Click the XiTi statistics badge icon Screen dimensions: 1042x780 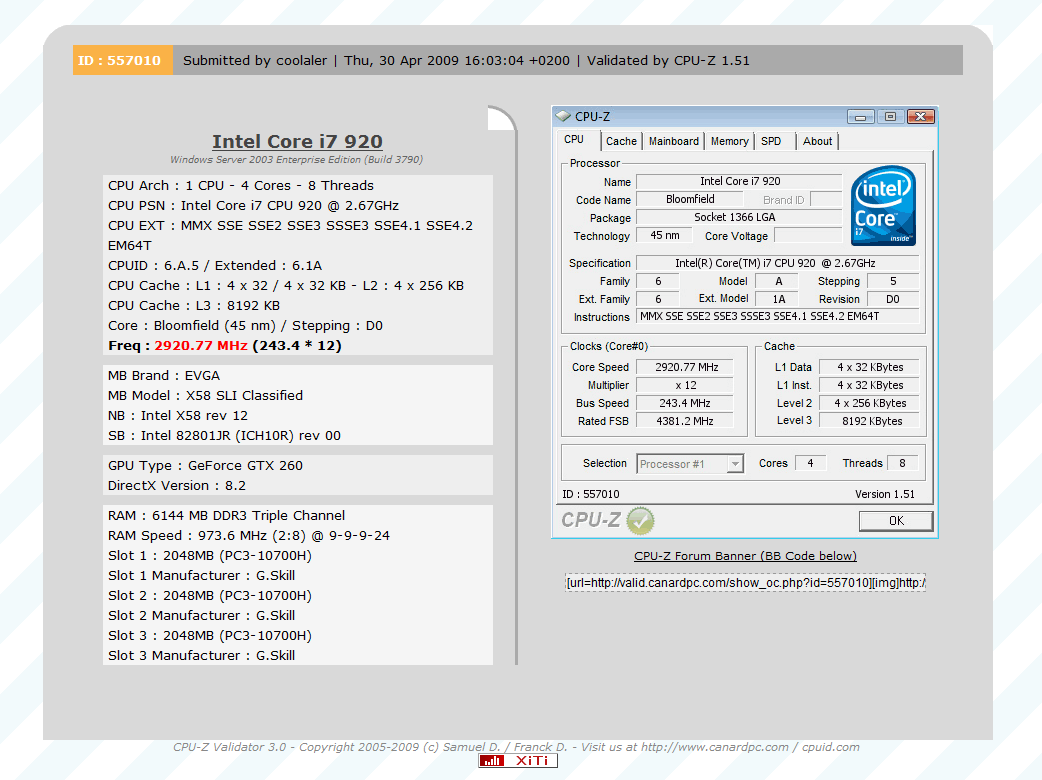(518, 761)
